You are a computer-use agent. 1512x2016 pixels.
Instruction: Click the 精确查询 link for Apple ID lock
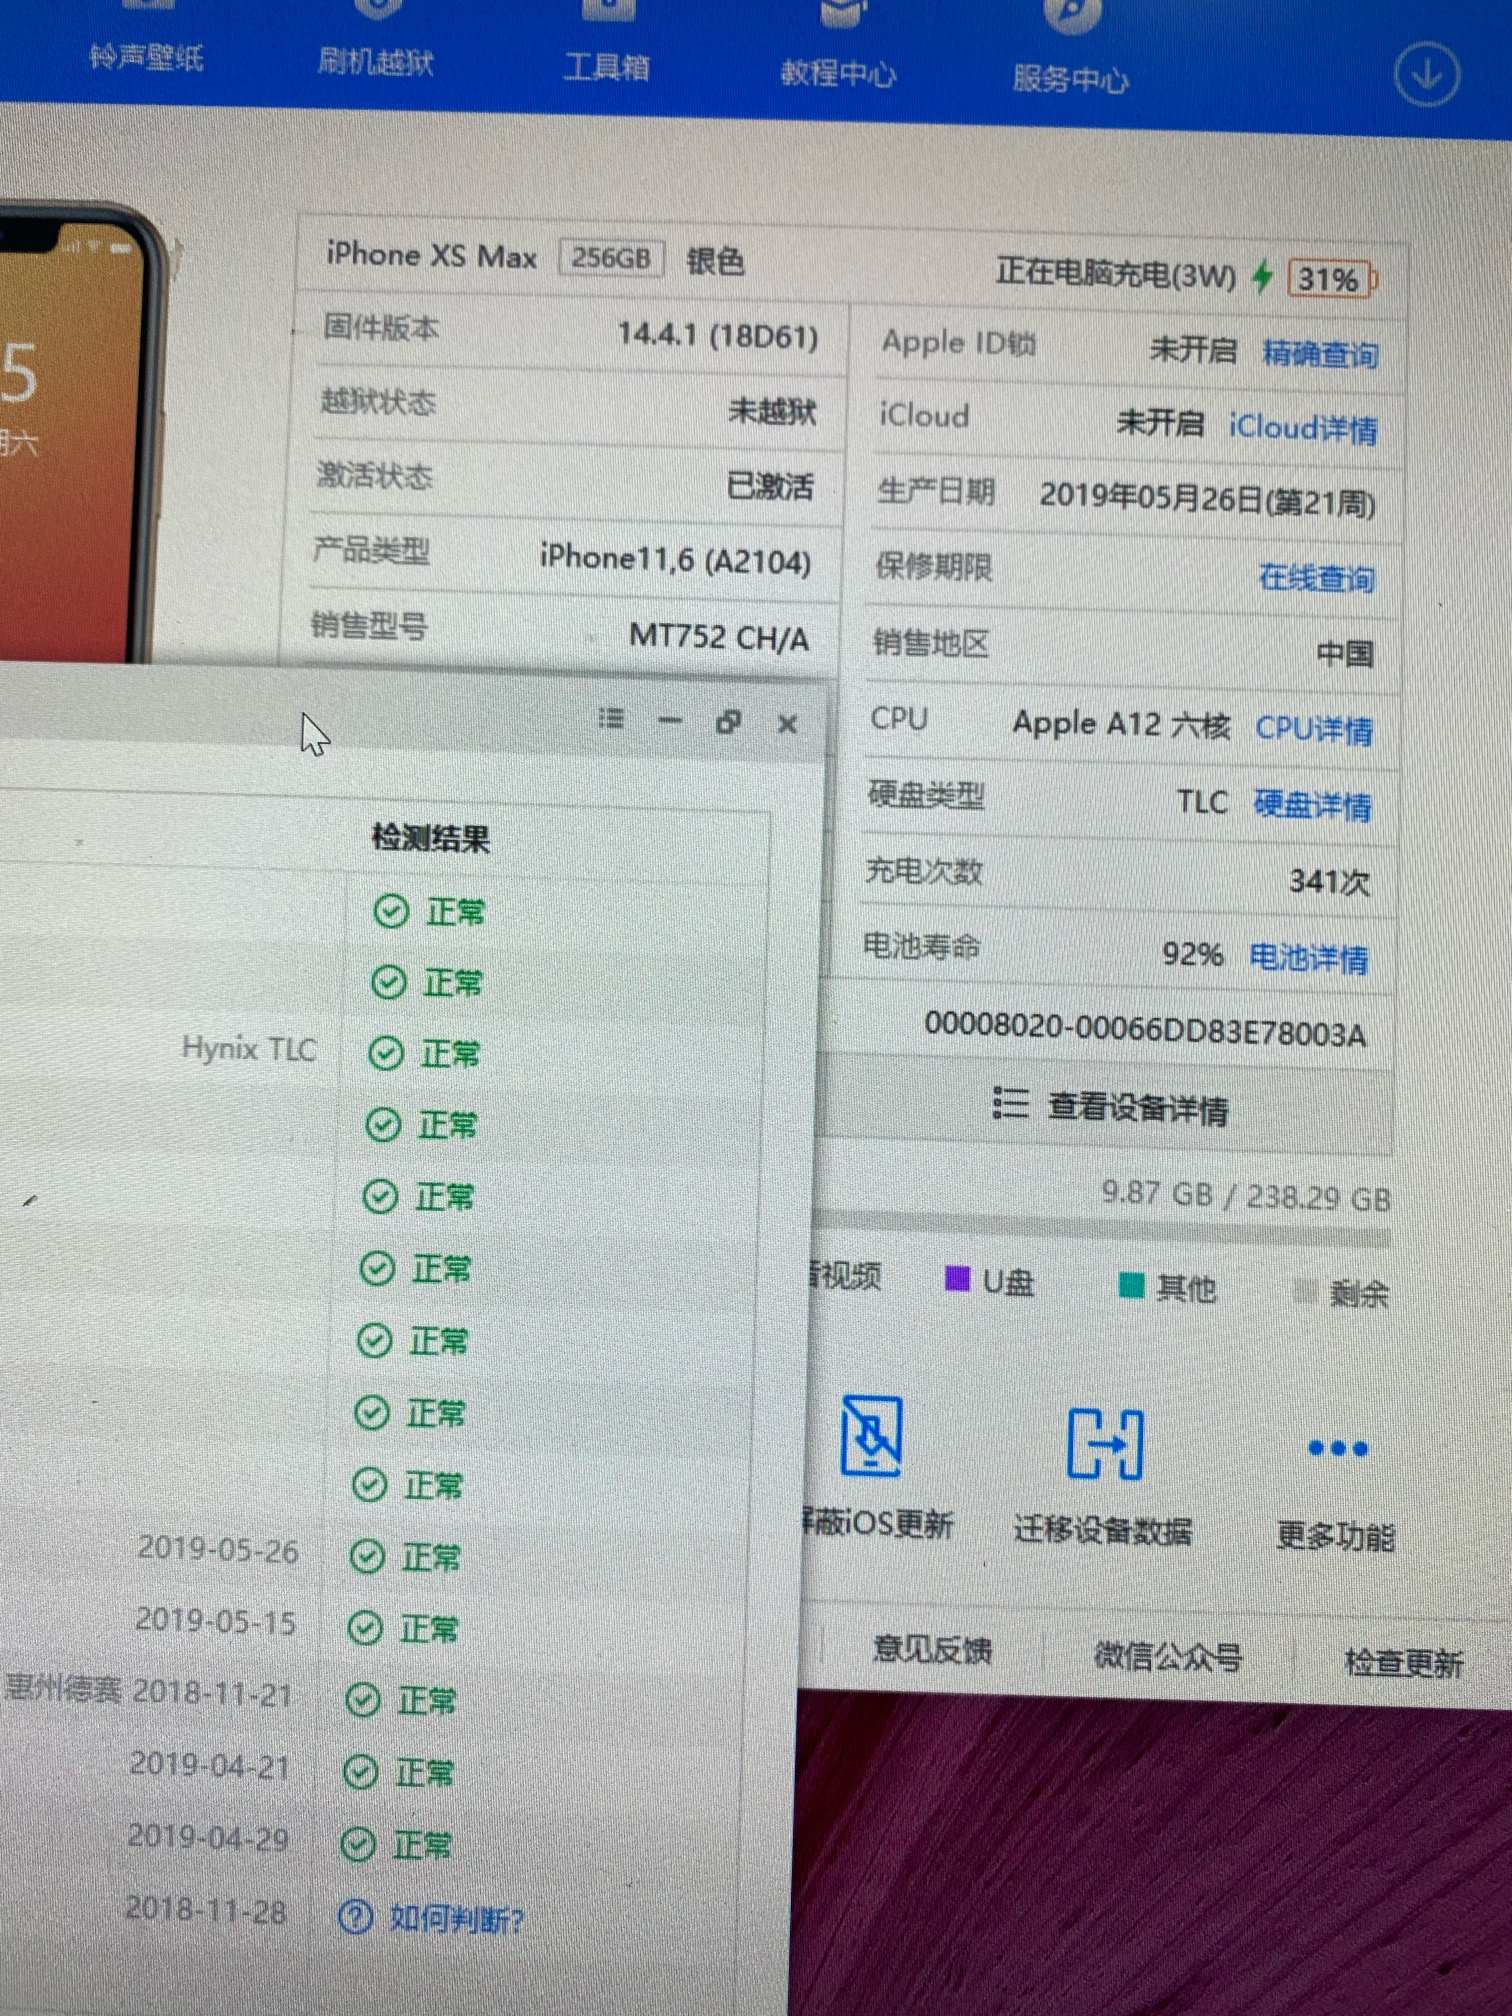[1320, 353]
